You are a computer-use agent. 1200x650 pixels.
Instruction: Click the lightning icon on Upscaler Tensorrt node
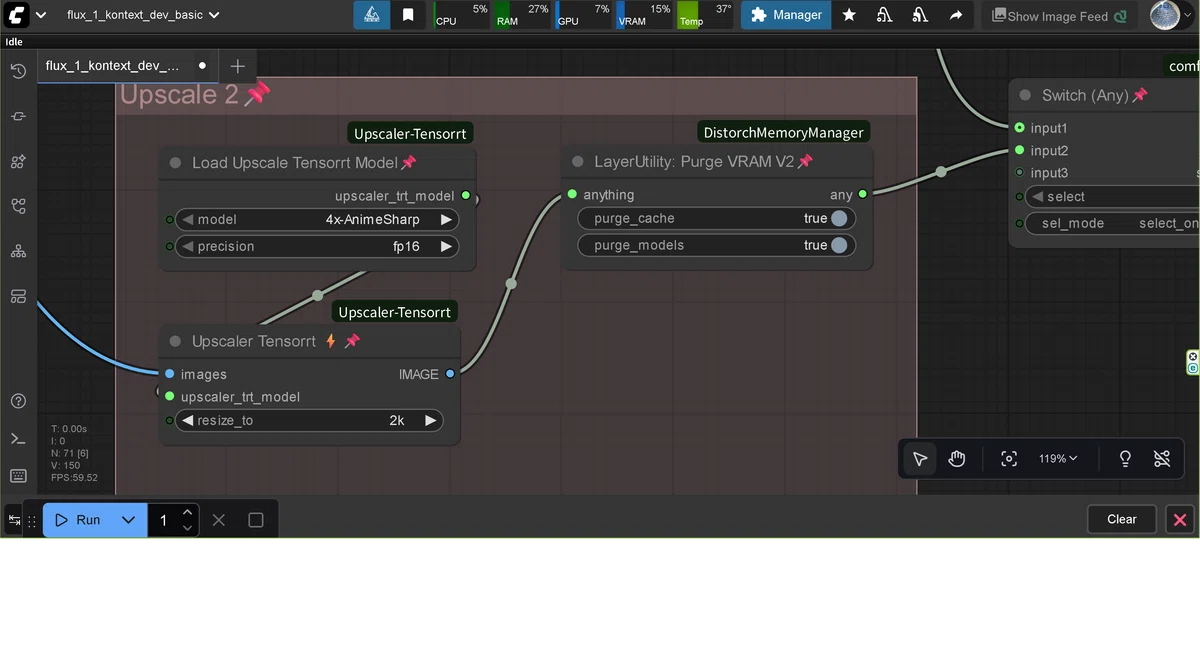[x=331, y=341]
